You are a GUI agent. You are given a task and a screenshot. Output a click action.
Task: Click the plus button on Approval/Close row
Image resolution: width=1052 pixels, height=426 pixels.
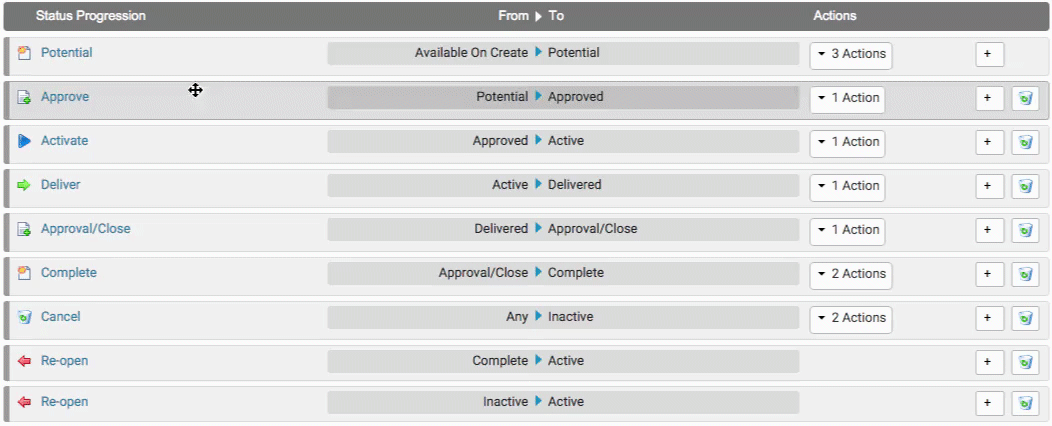988,230
